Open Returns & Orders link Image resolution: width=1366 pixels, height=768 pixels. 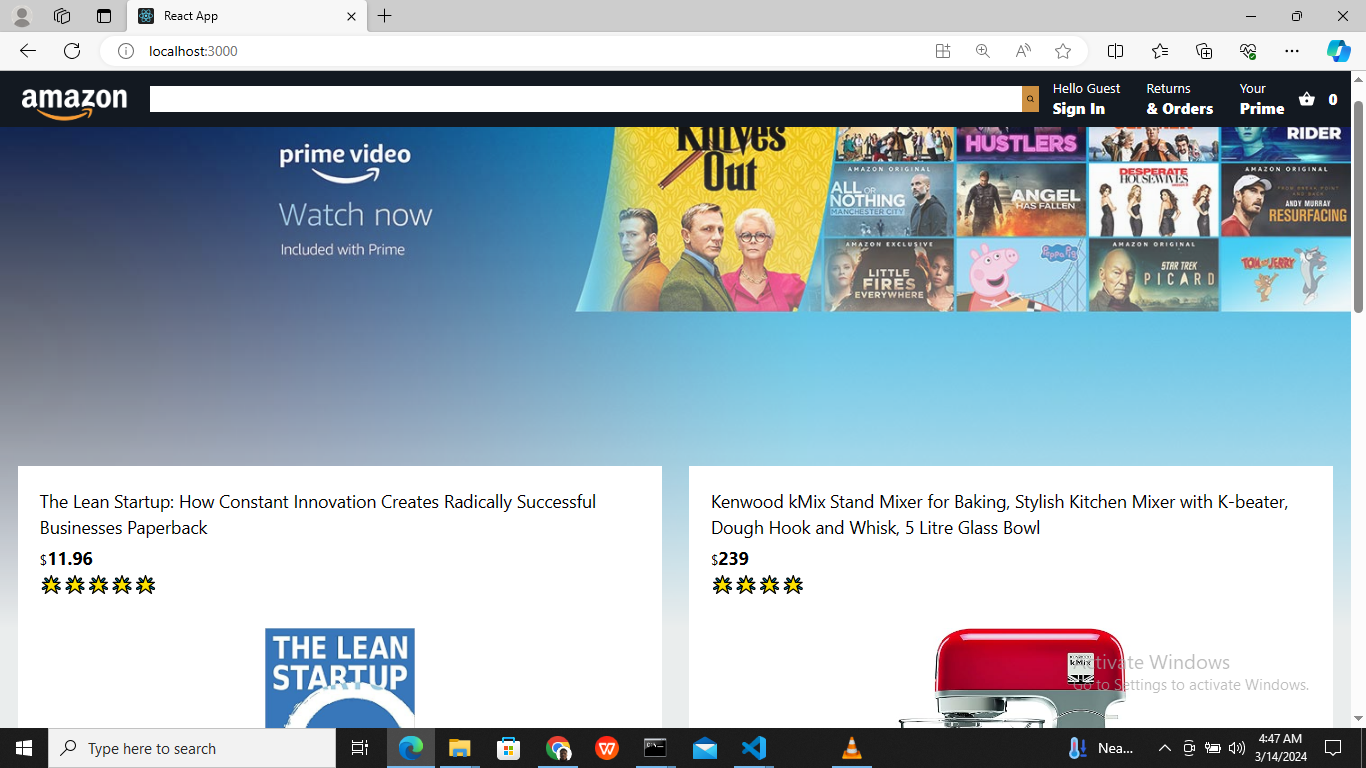[1179, 99]
